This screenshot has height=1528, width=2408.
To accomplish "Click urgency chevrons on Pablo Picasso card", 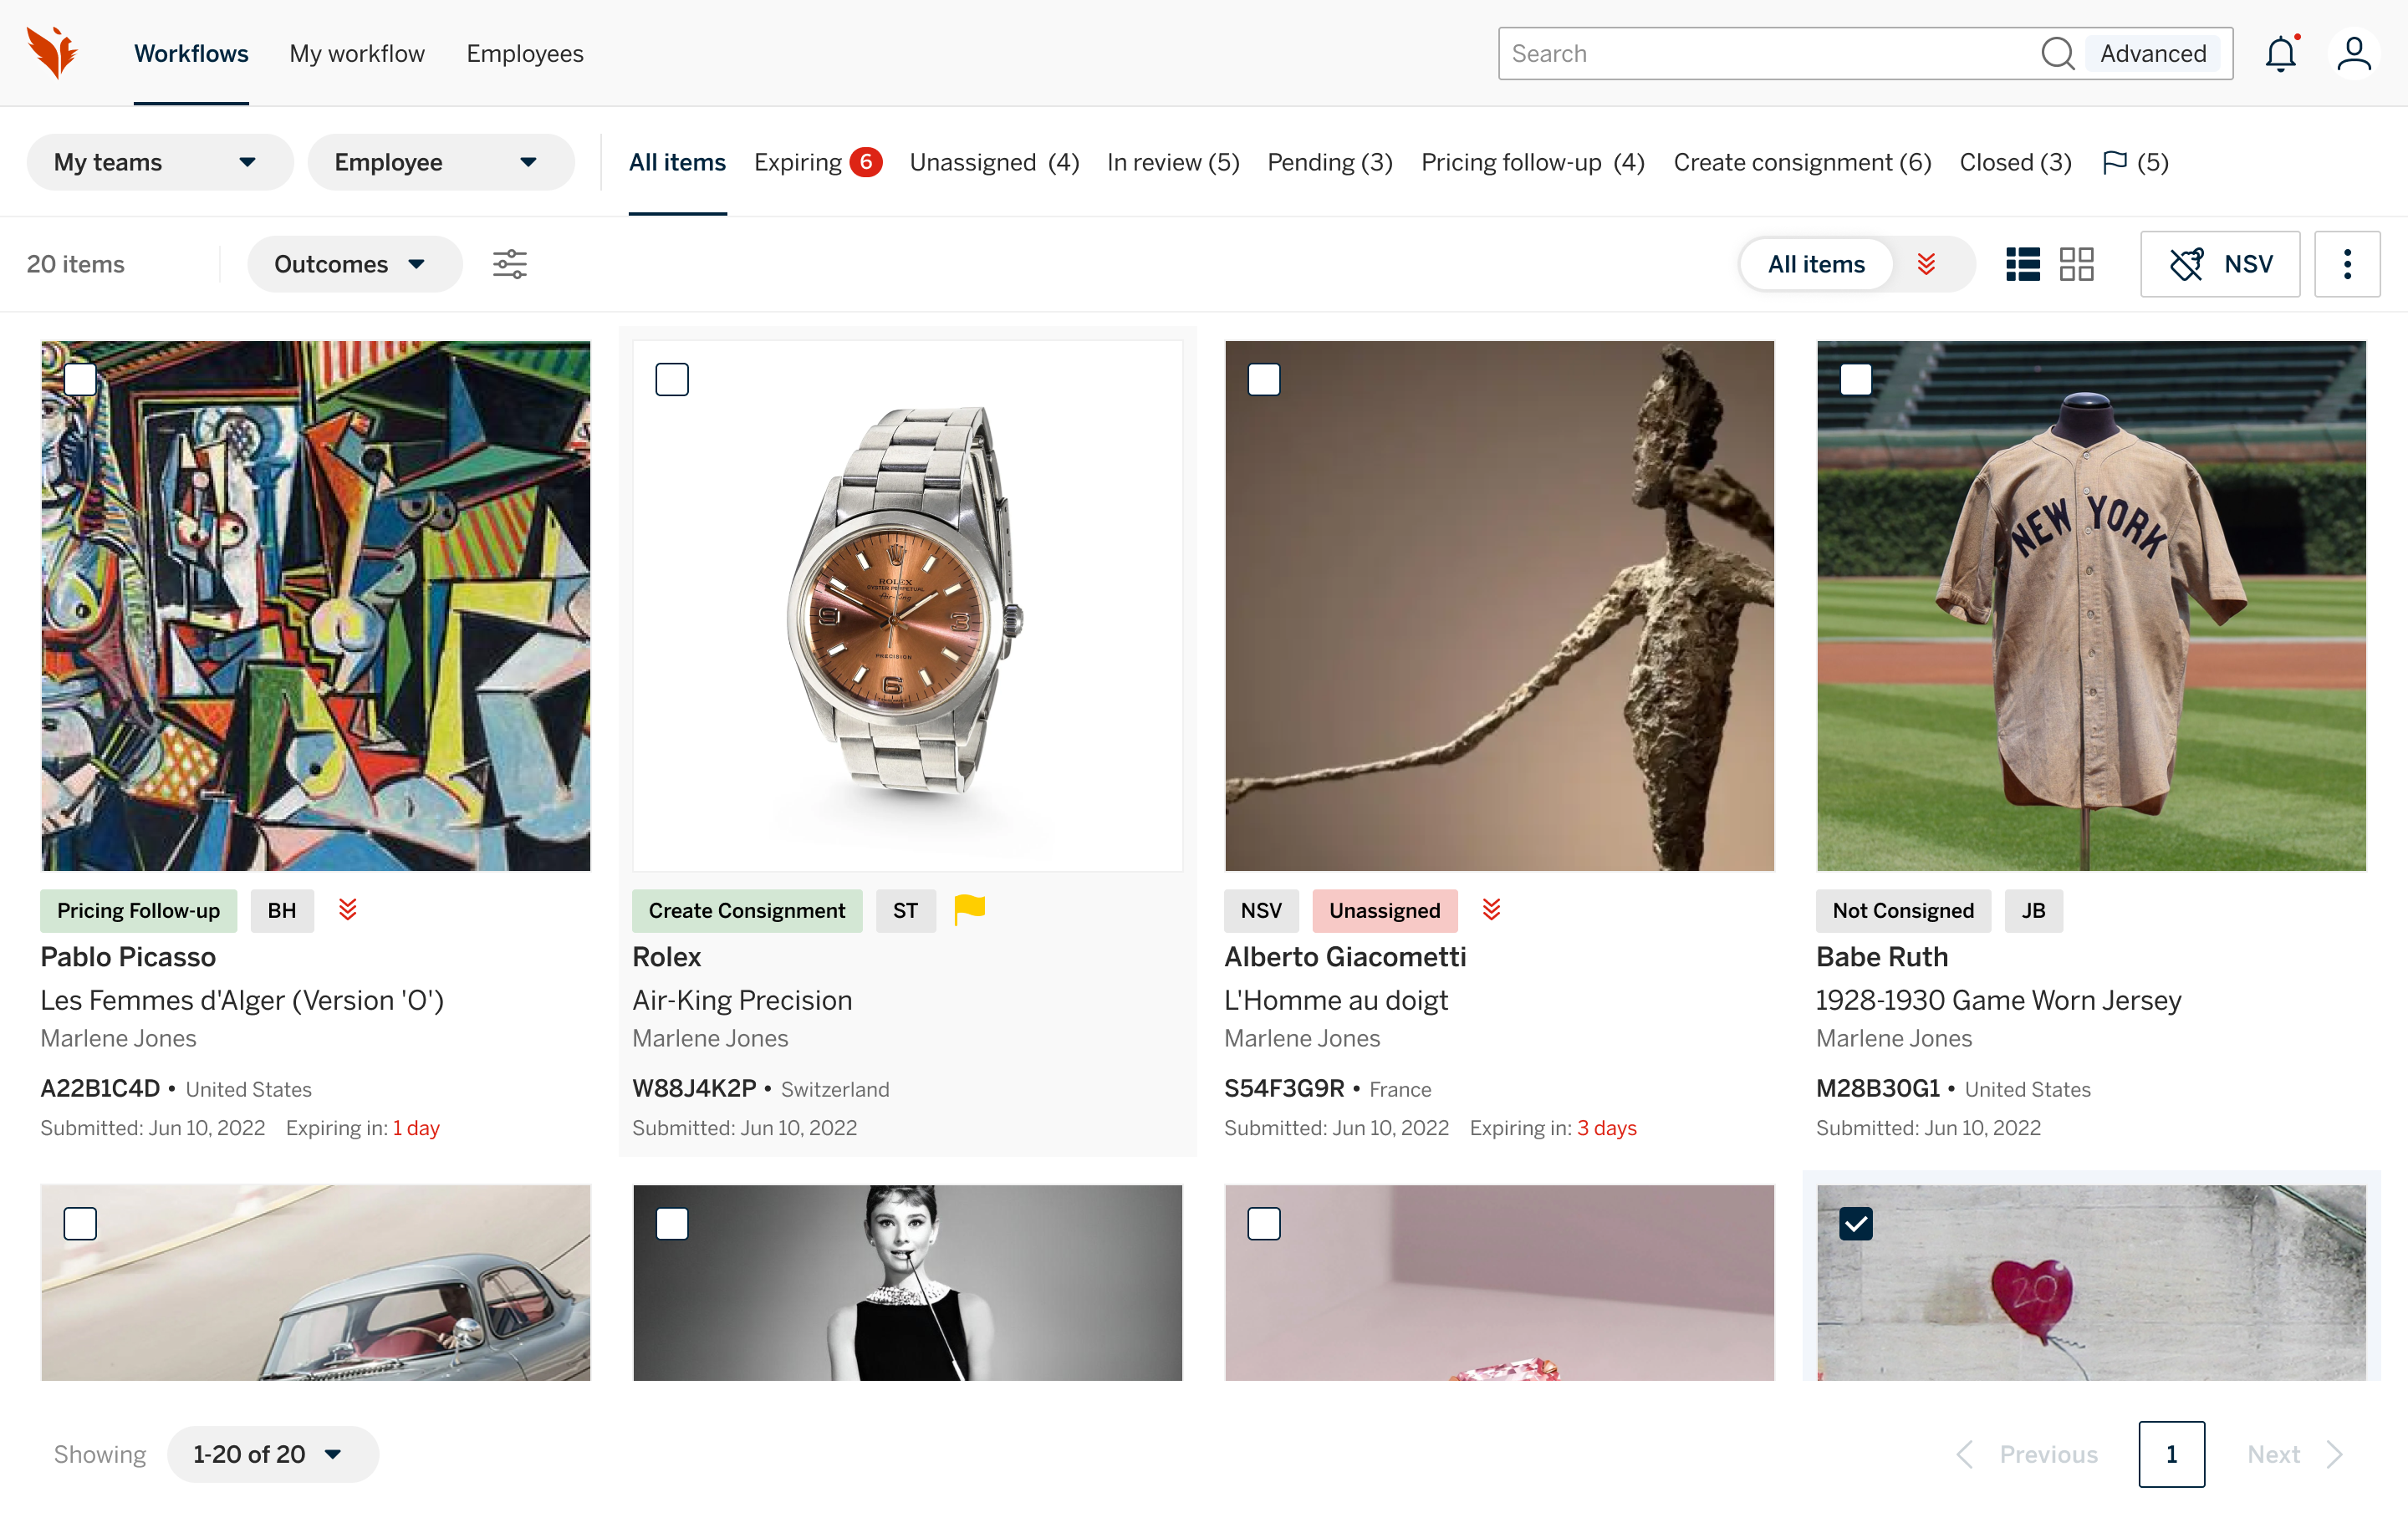I will coord(348,909).
